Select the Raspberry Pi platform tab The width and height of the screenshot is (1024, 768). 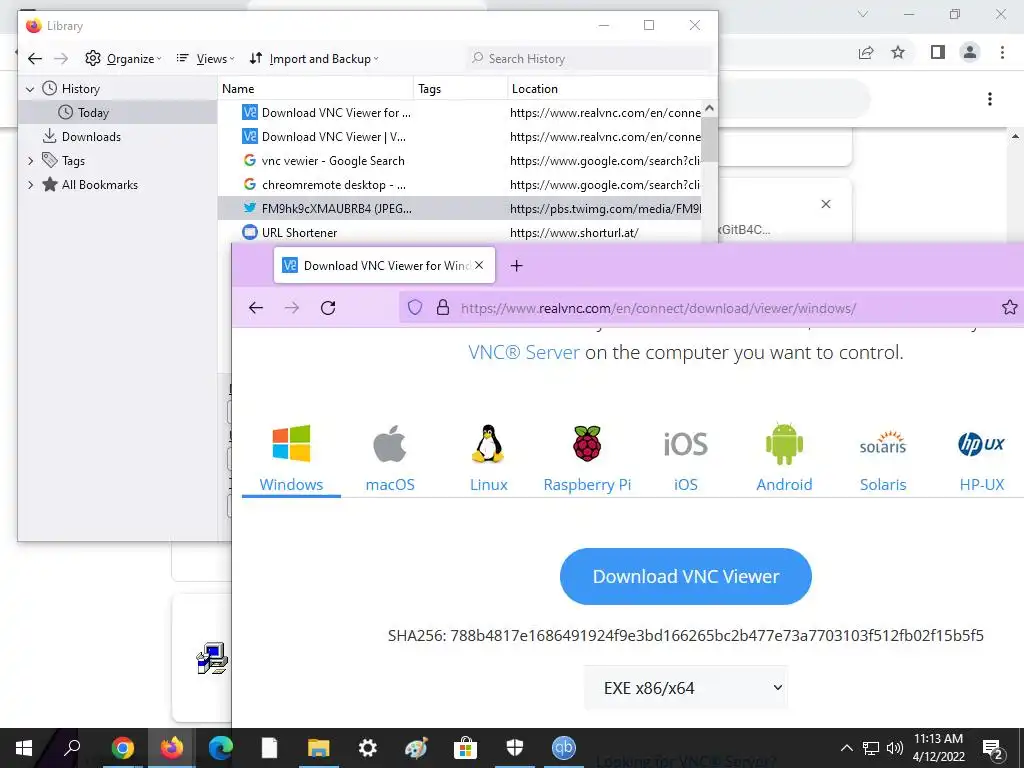pyautogui.click(x=587, y=458)
